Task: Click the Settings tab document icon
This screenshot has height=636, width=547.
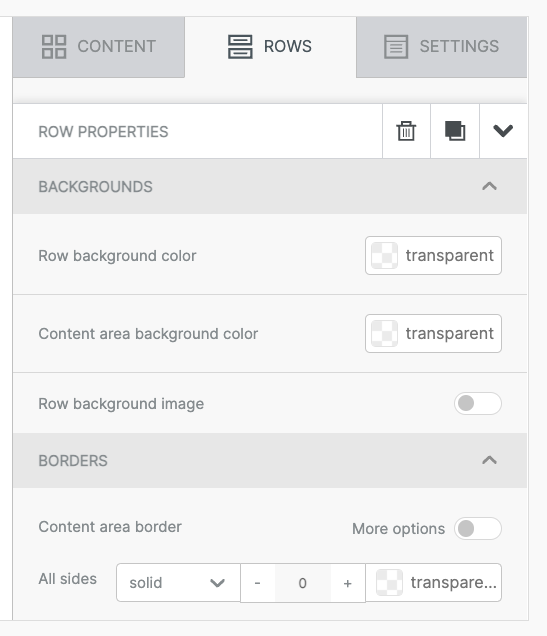Action: pos(396,47)
